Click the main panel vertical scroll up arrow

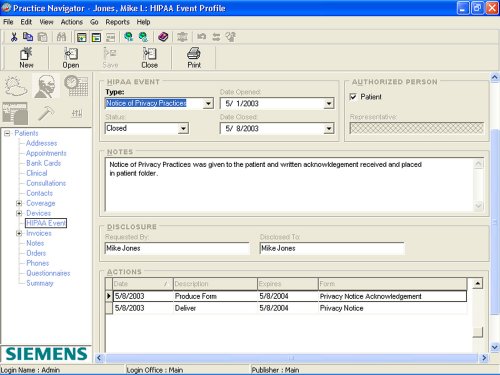(495, 77)
